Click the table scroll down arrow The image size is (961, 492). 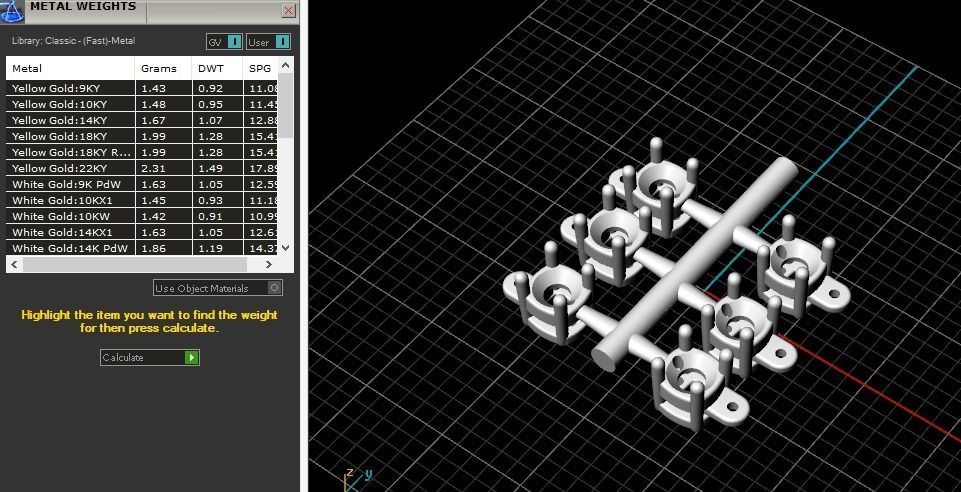click(x=286, y=248)
